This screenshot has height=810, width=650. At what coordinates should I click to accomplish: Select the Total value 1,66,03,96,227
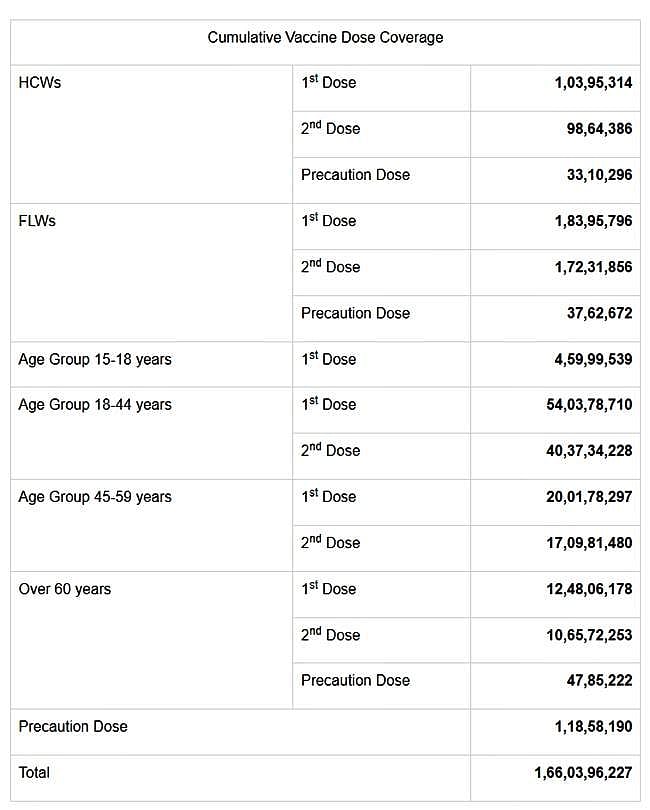pos(583,773)
